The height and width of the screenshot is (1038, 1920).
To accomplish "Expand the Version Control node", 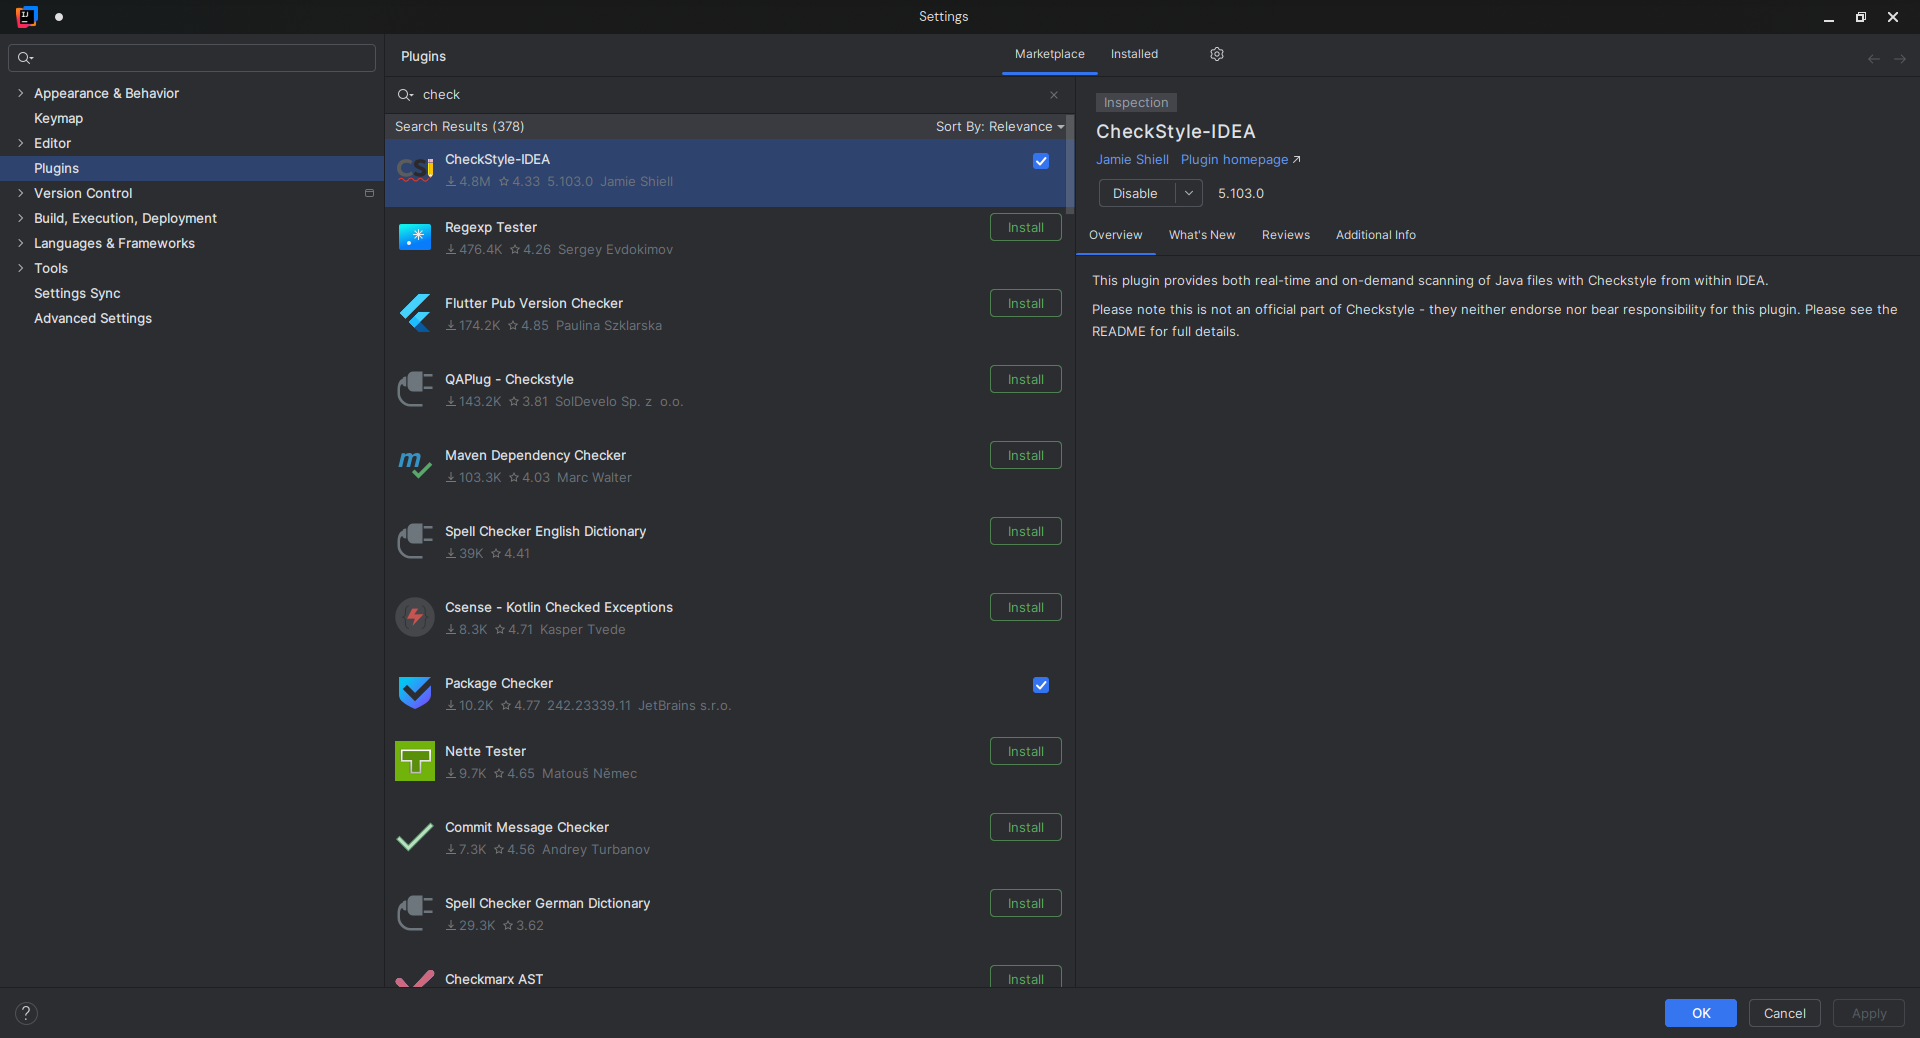I will (20, 193).
